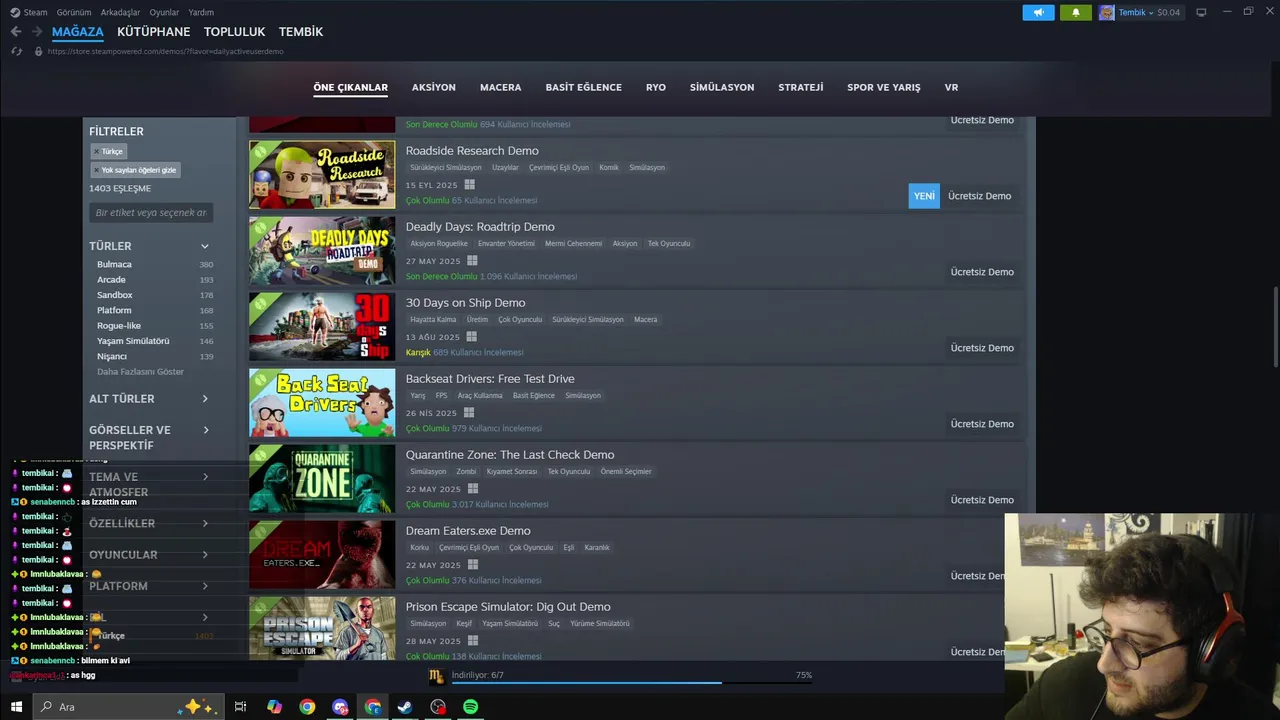Switch to the STRATEJİ tab
The height and width of the screenshot is (720, 1280).
pyautogui.click(x=801, y=88)
